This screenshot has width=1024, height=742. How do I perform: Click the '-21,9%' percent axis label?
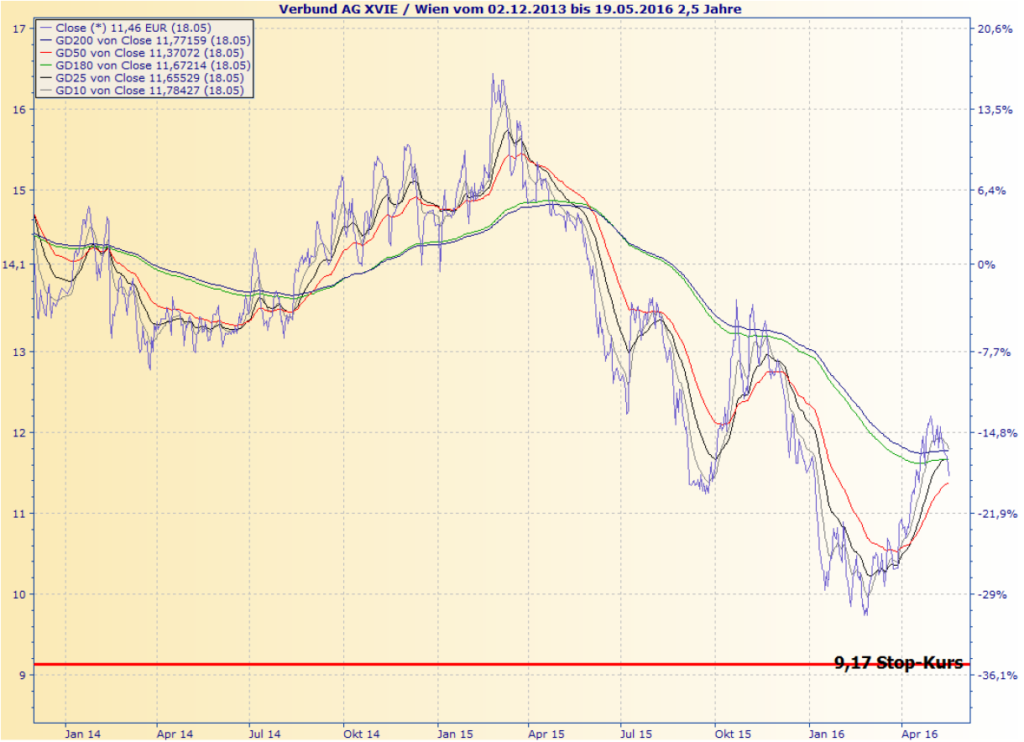997,514
